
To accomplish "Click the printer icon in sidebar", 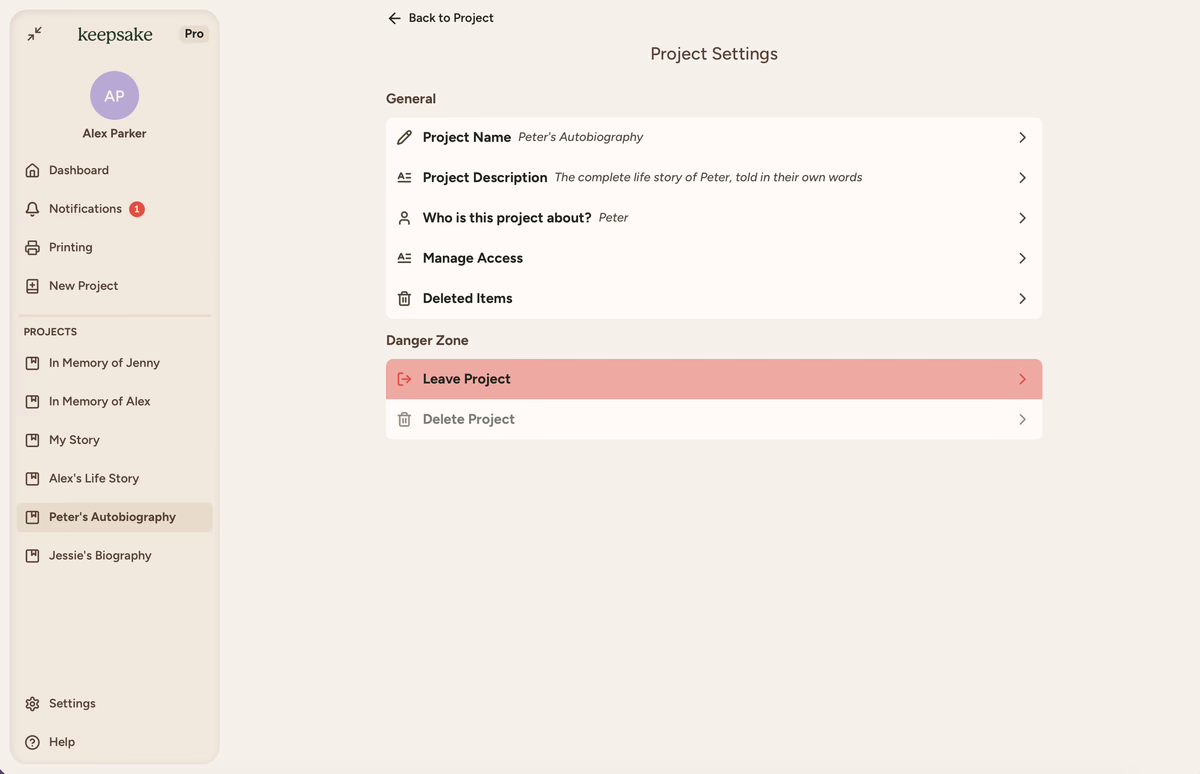I will tap(32, 248).
